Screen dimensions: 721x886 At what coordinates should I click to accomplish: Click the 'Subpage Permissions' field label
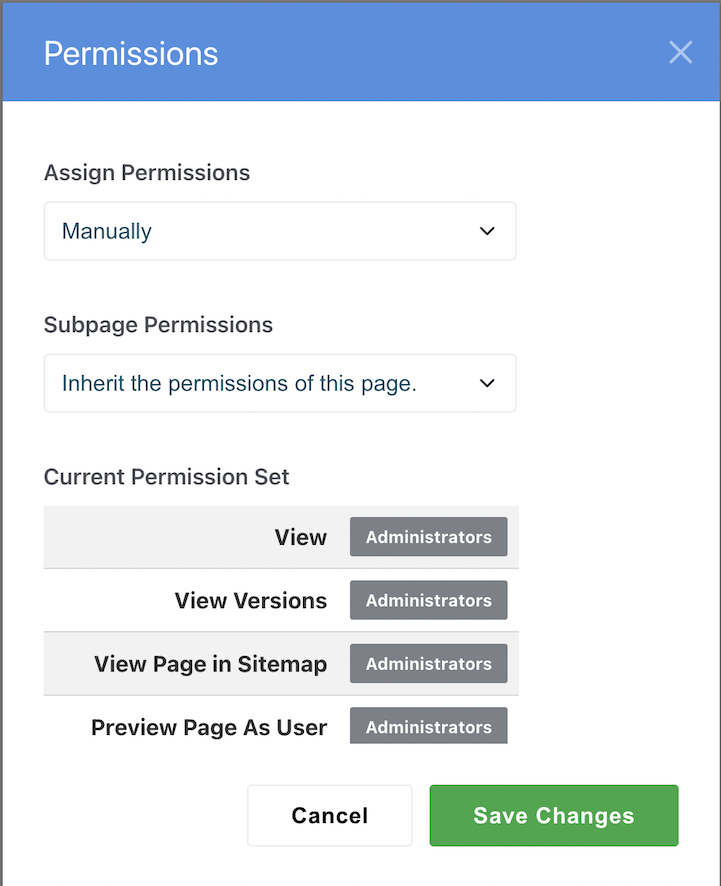pos(158,325)
